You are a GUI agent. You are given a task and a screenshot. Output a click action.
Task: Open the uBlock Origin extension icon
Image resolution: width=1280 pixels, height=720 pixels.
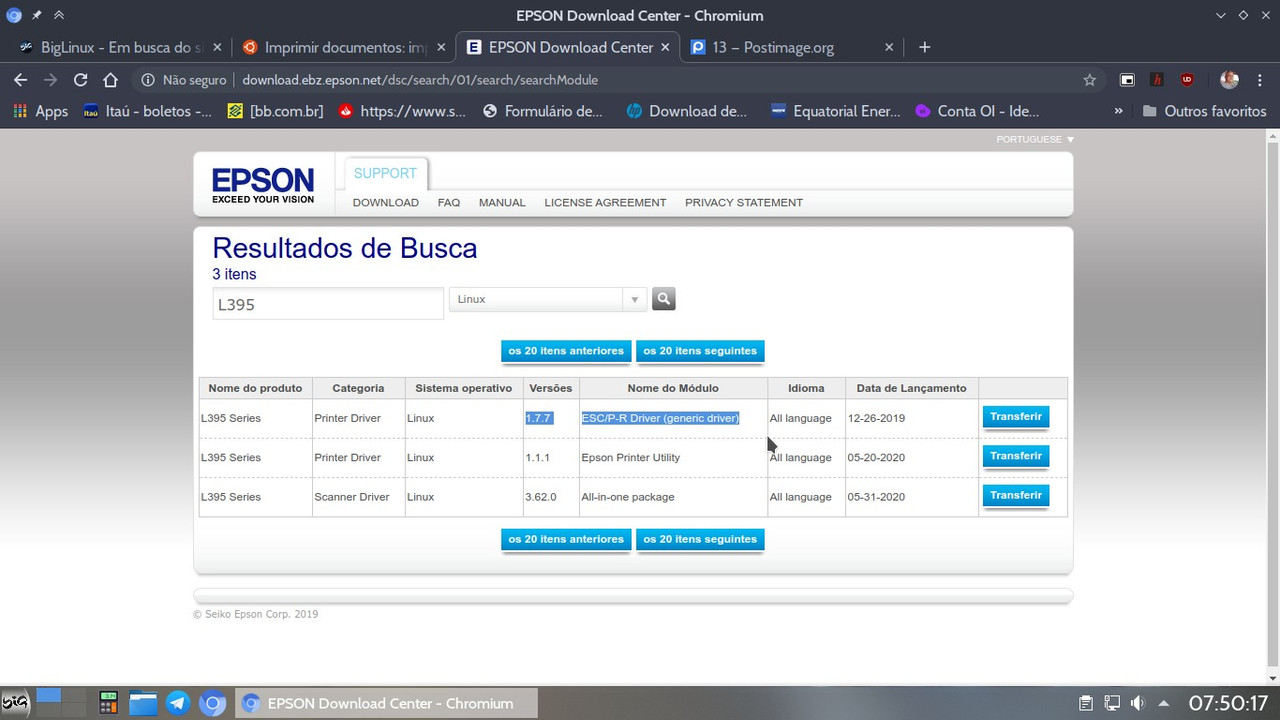1187,80
